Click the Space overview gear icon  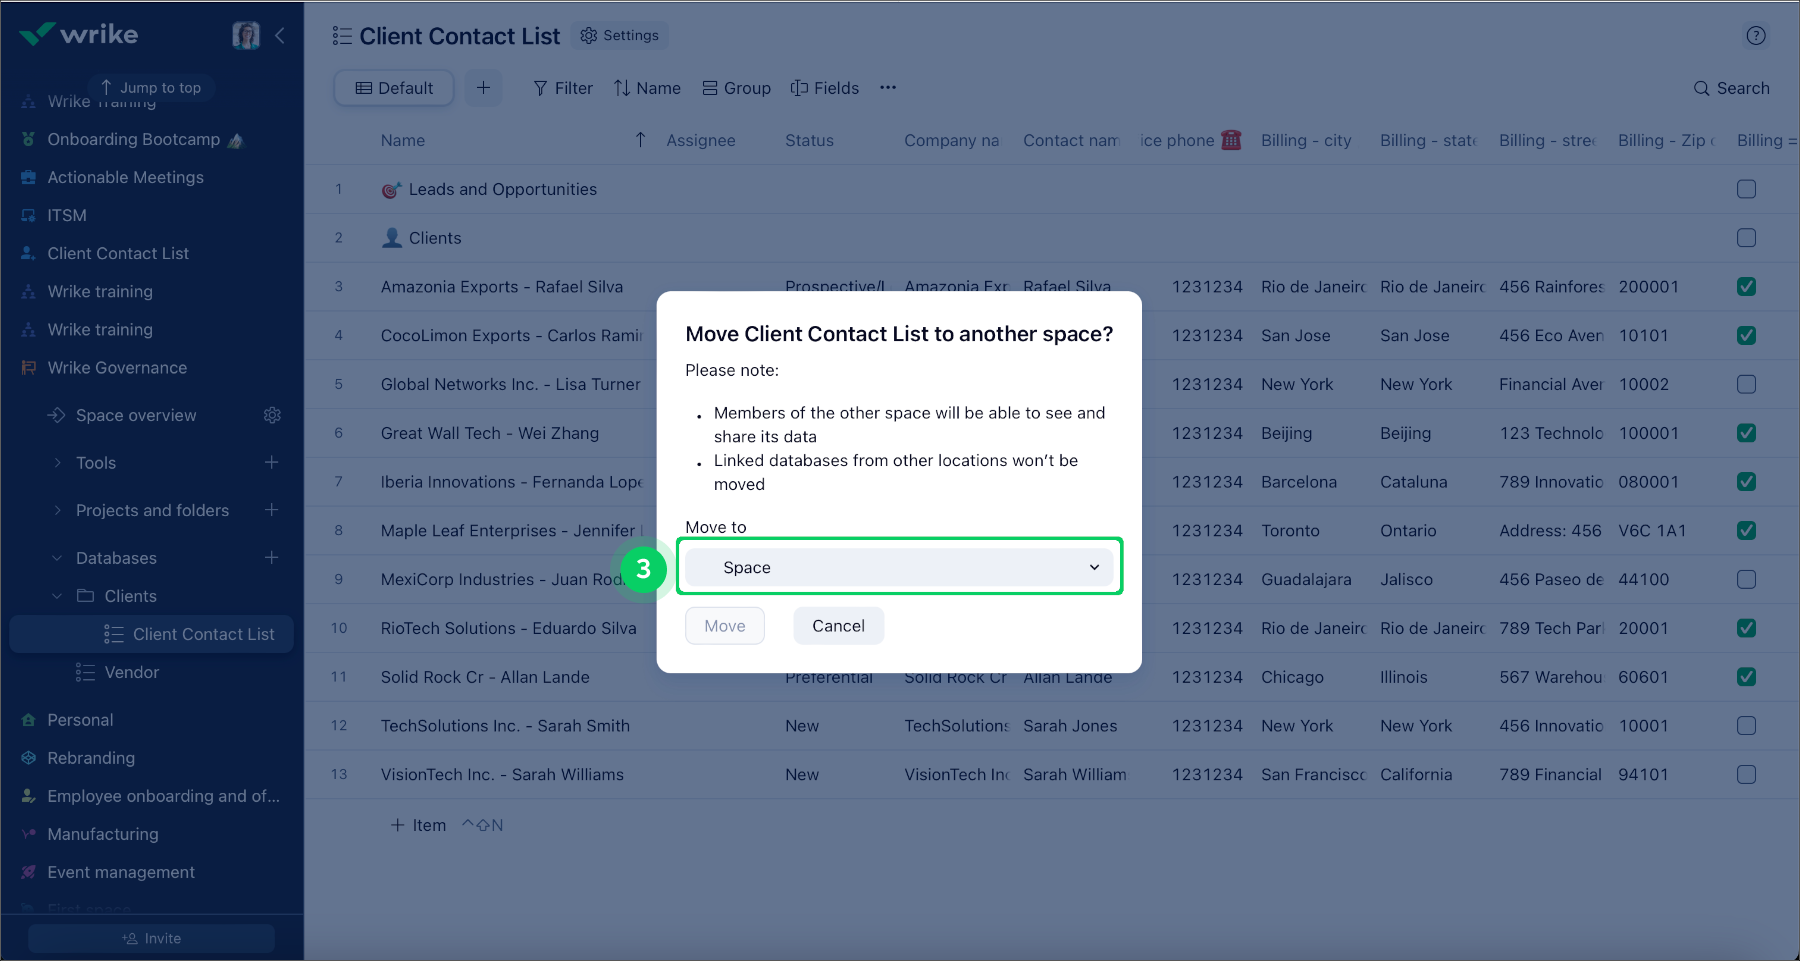[x=272, y=415]
